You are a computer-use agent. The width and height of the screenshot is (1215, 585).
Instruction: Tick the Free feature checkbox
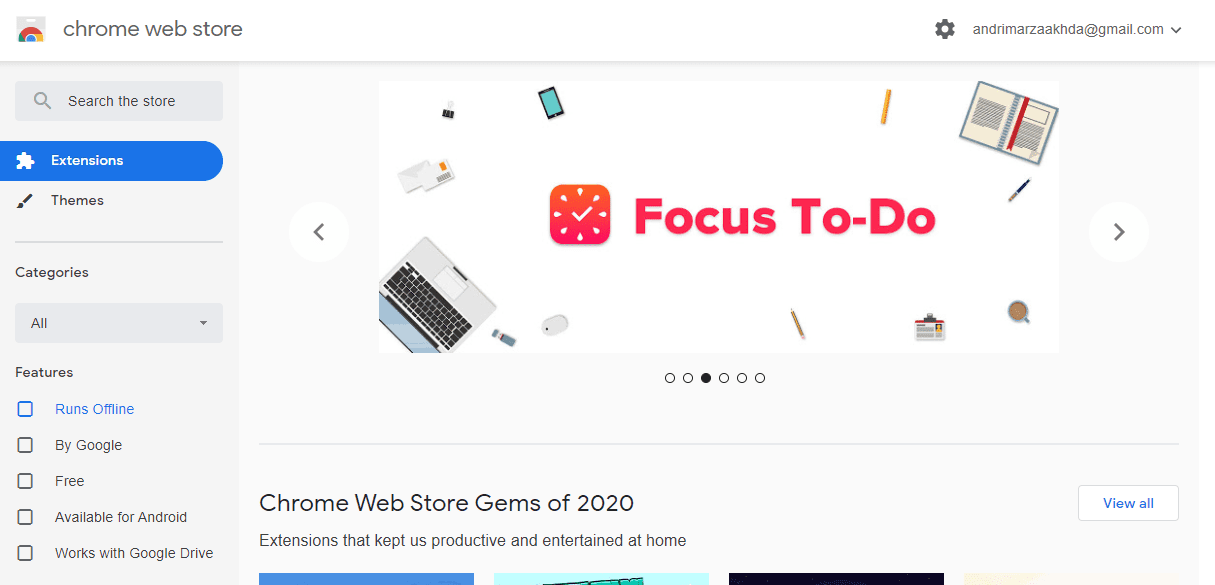coord(26,481)
